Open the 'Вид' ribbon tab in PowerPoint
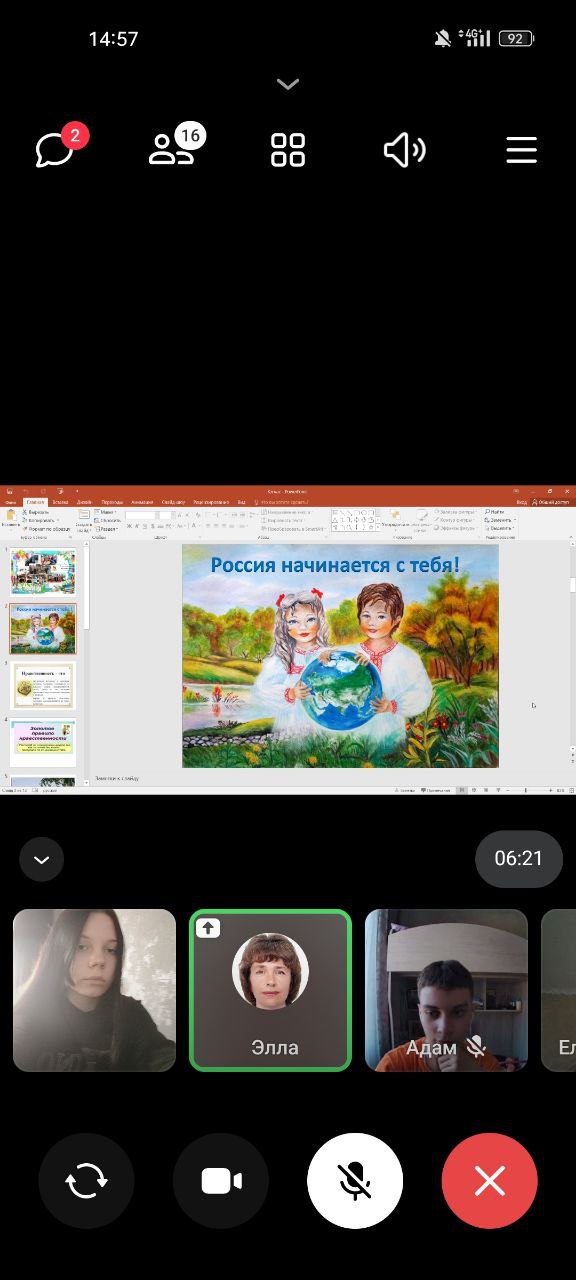The width and height of the screenshot is (576, 1280). 241,502
